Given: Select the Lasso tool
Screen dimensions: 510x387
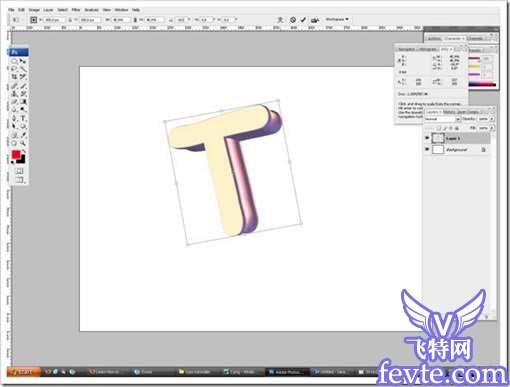Looking at the screenshot, I should (14, 69).
